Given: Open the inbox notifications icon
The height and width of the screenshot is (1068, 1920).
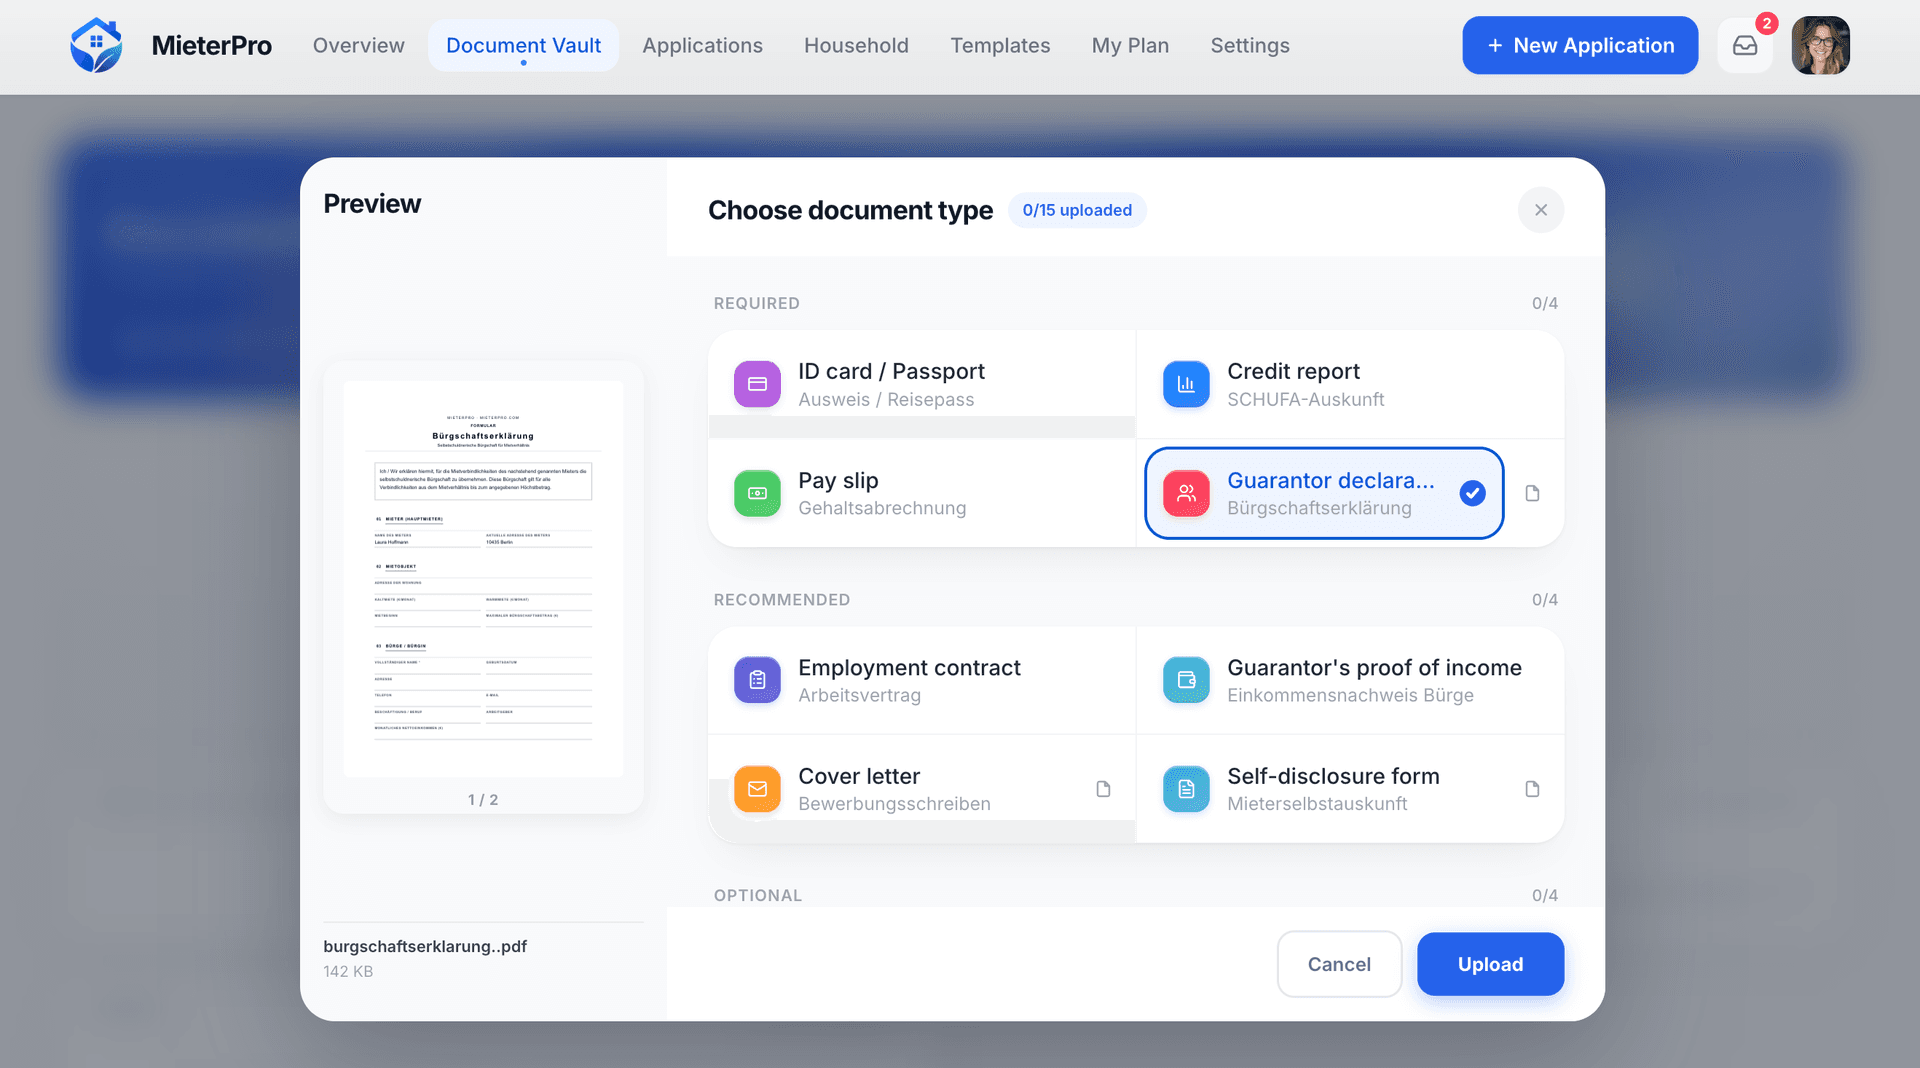Looking at the screenshot, I should (1745, 45).
